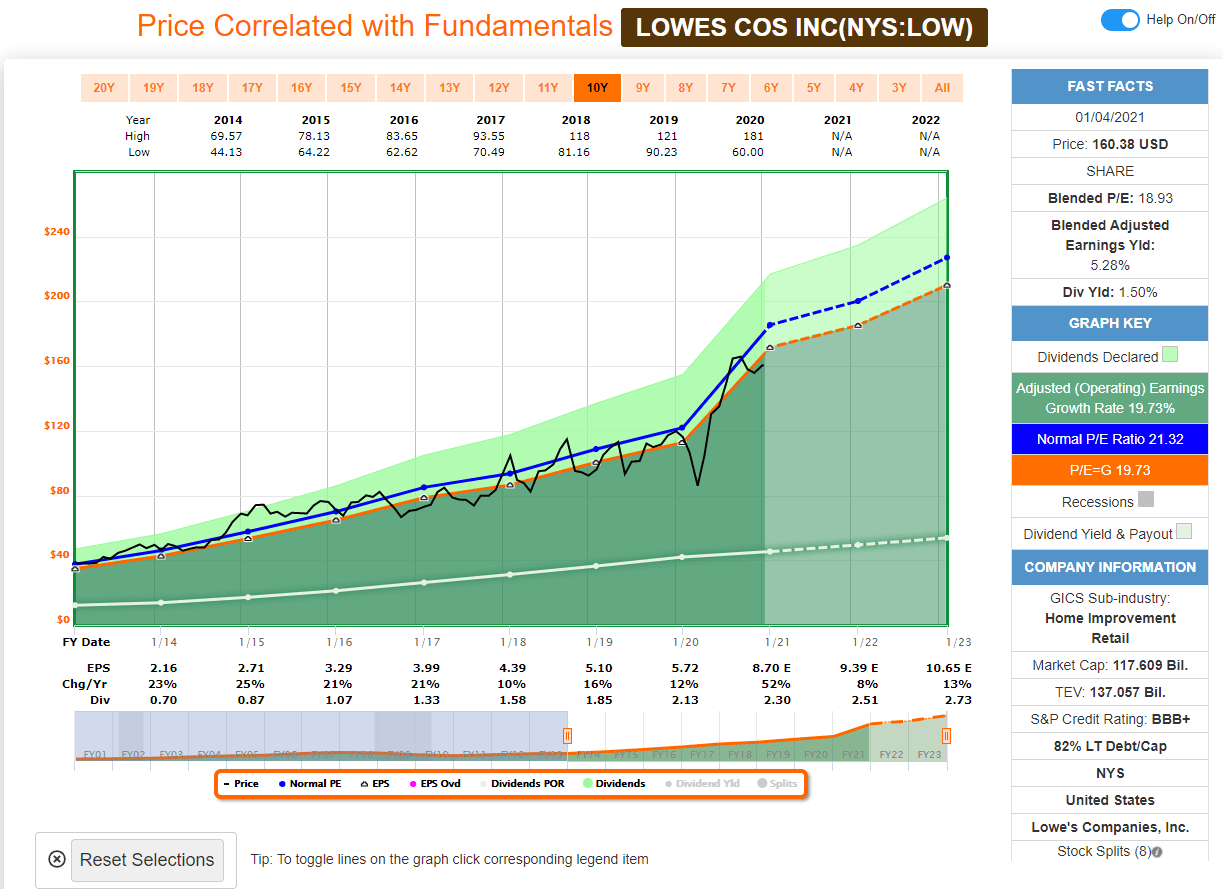
Task: Click the blue Normal P/E Ratio 21.32 key badge
Action: tap(1109, 438)
